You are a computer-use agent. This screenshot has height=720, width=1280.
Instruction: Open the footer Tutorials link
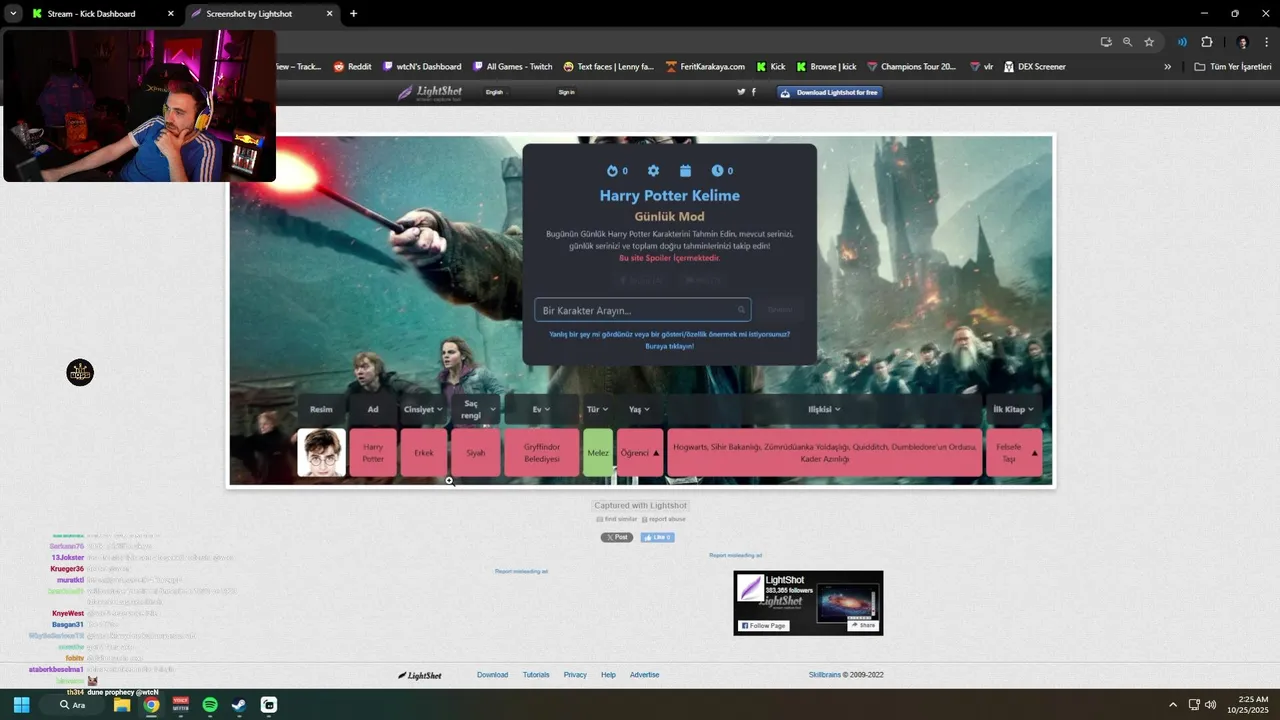point(536,675)
